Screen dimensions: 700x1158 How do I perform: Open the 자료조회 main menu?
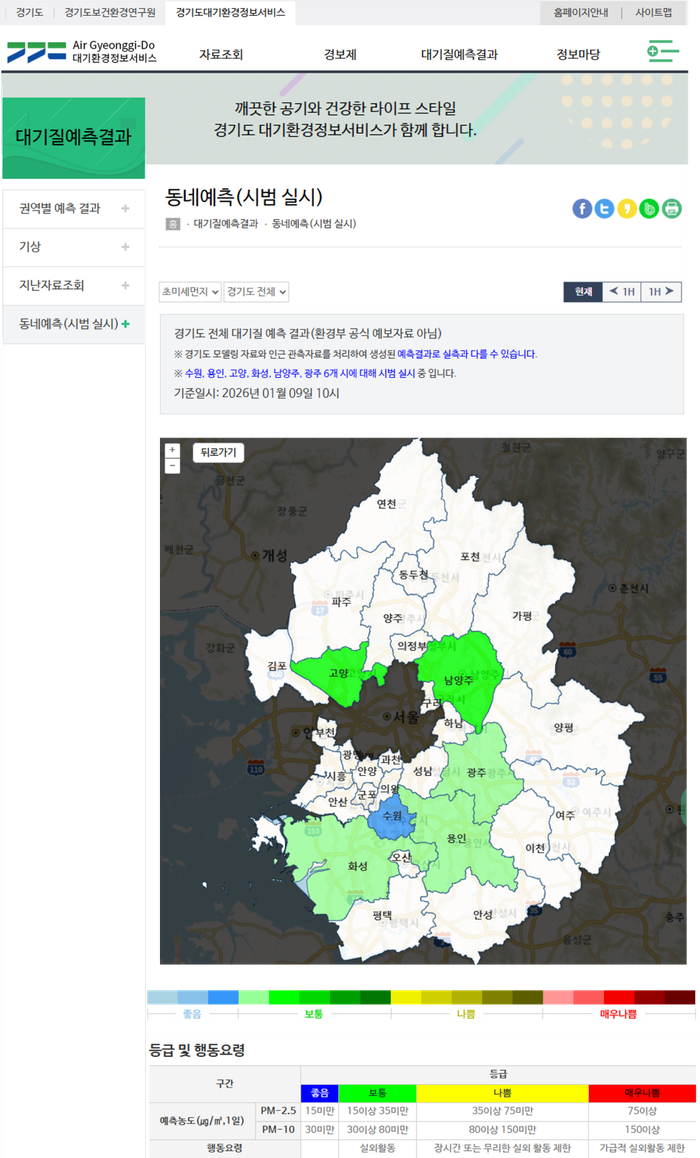[221, 54]
